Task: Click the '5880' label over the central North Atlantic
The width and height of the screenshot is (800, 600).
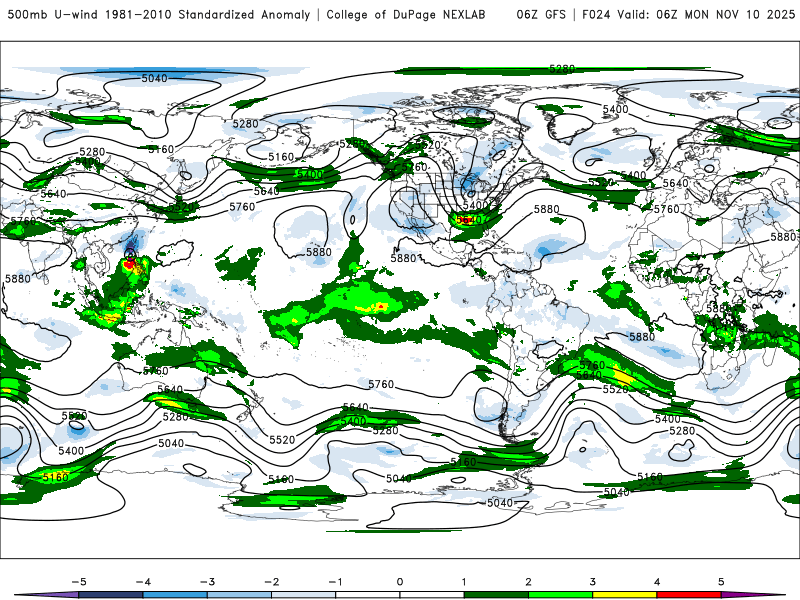Action: tap(546, 209)
